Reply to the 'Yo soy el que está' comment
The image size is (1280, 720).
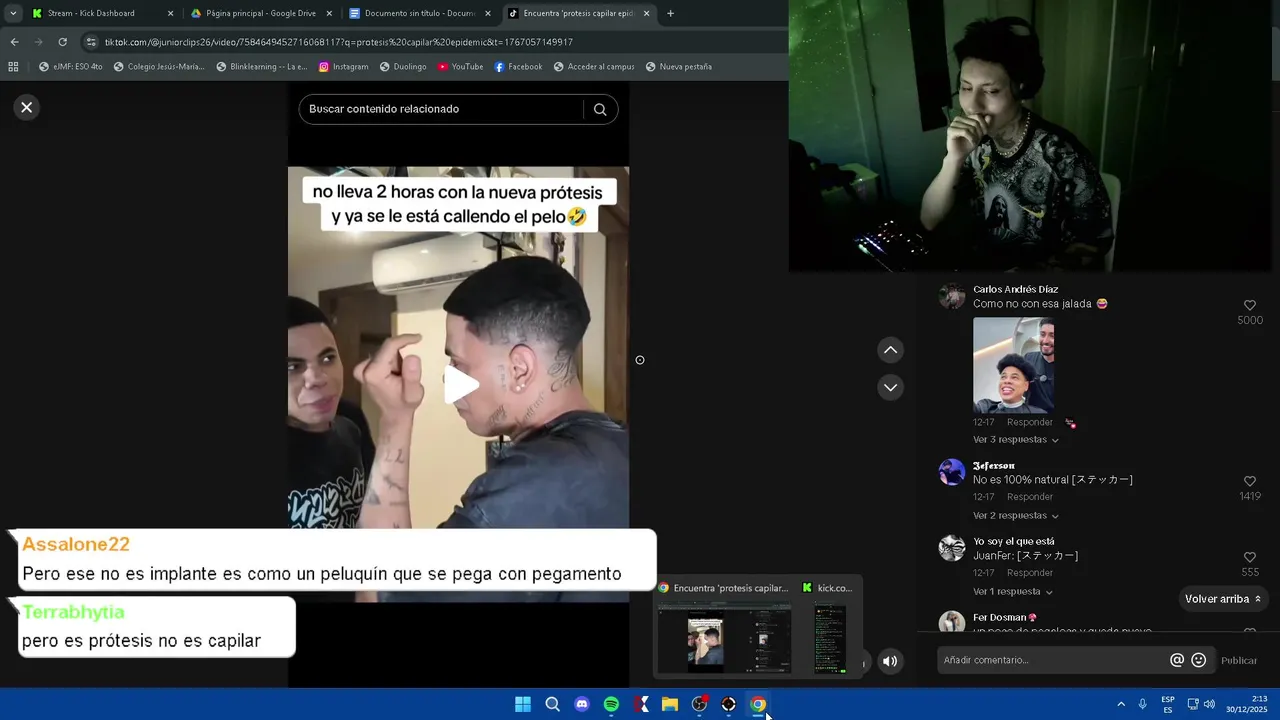[x=1029, y=573]
